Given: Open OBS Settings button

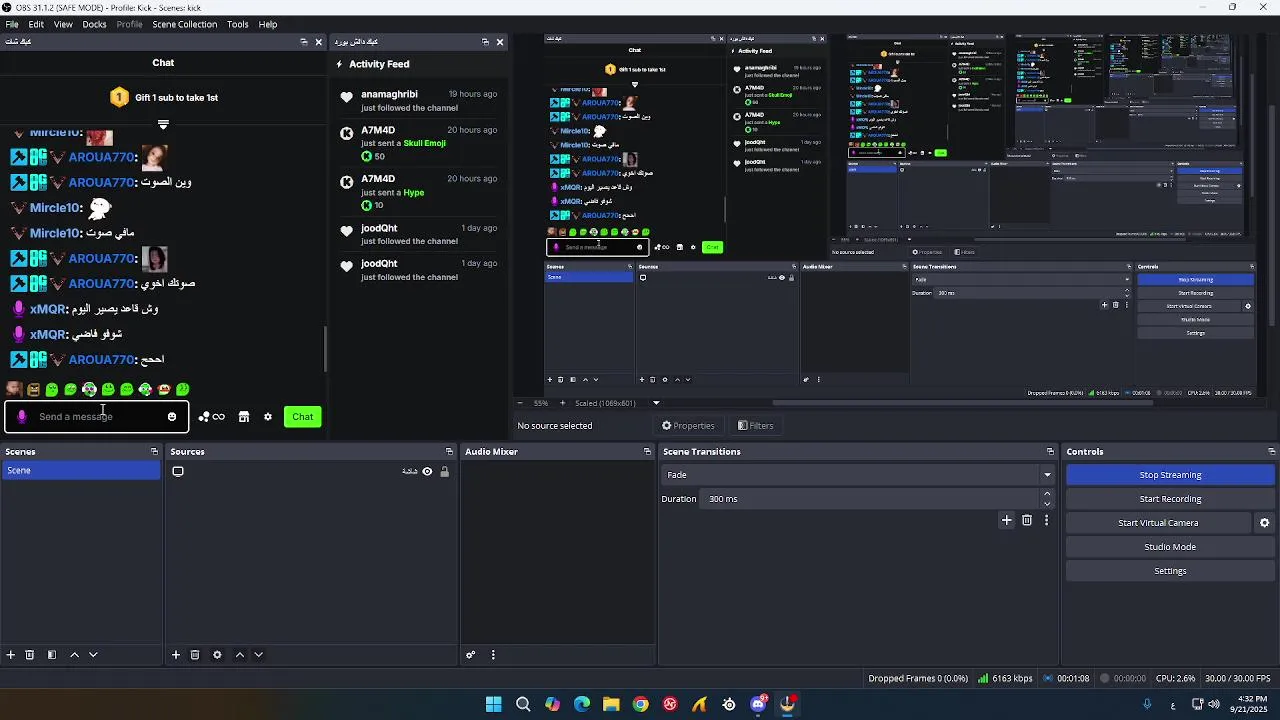Looking at the screenshot, I should [1170, 571].
